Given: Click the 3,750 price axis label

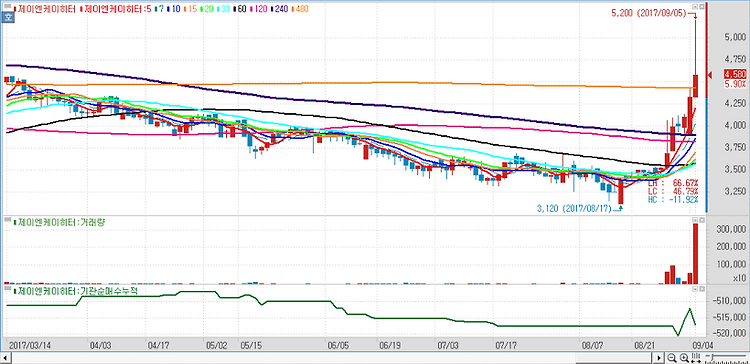Looking at the screenshot, I should 736,147.
